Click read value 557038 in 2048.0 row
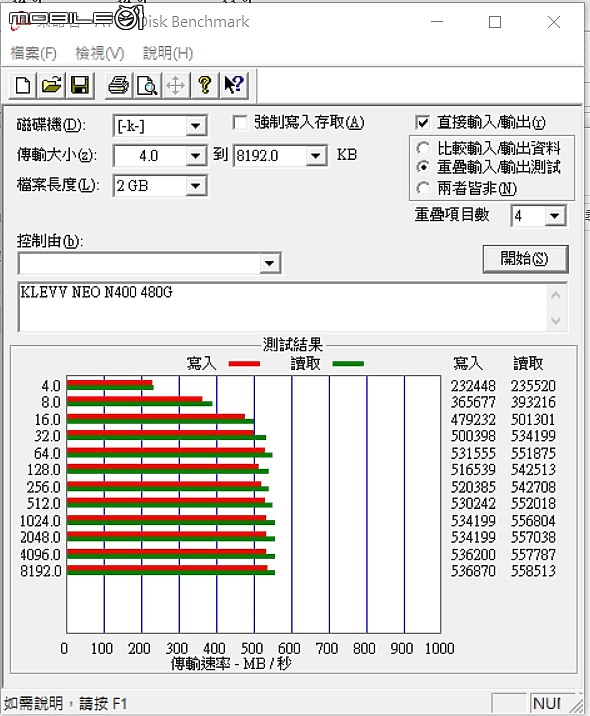590x716 pixels. tap(533, 537)
